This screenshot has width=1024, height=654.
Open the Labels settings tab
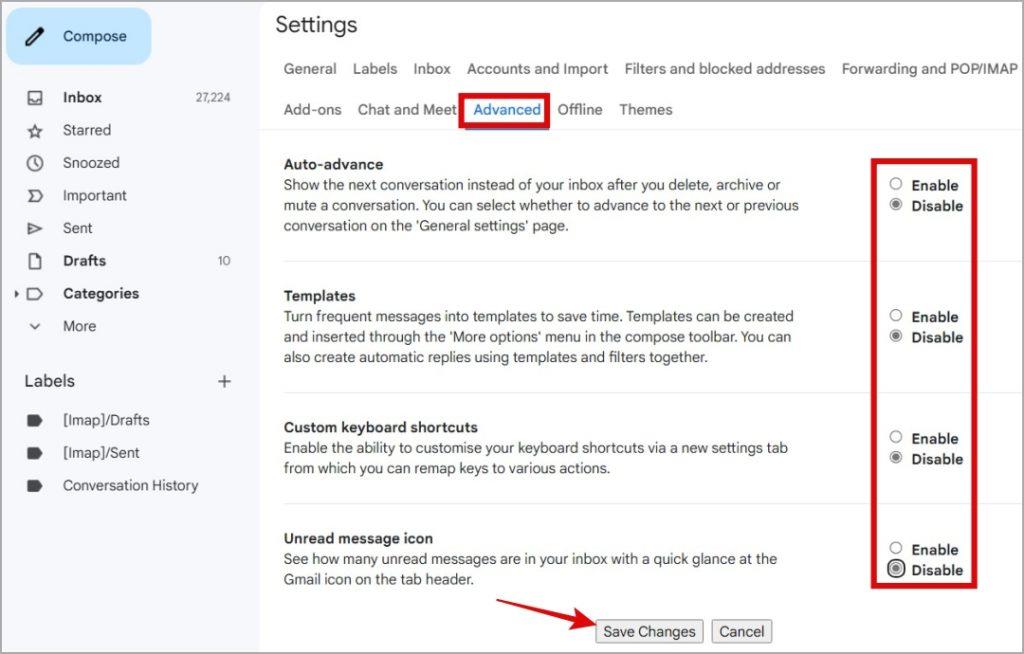pos(375,69)
